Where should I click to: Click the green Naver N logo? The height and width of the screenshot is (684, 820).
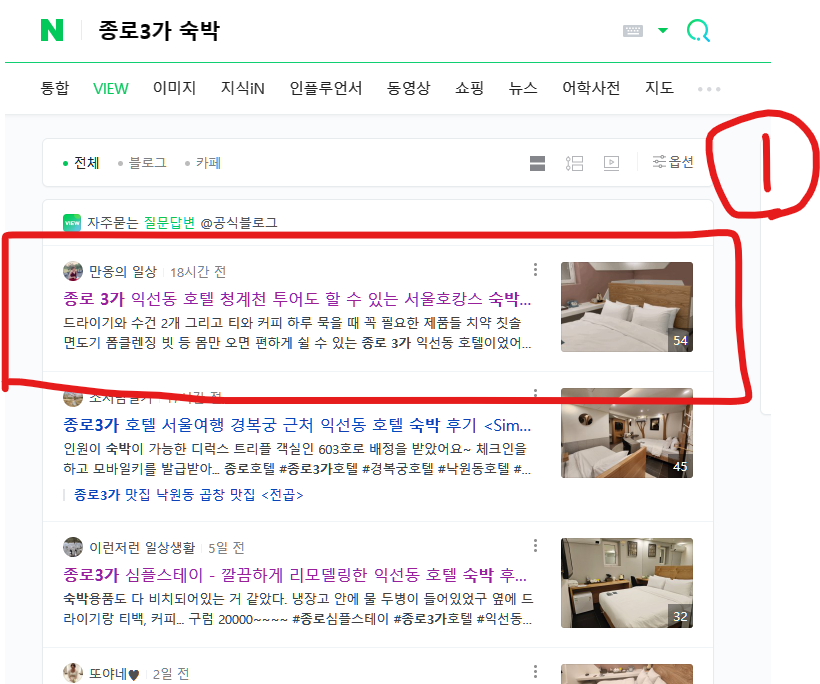(52, 30)
